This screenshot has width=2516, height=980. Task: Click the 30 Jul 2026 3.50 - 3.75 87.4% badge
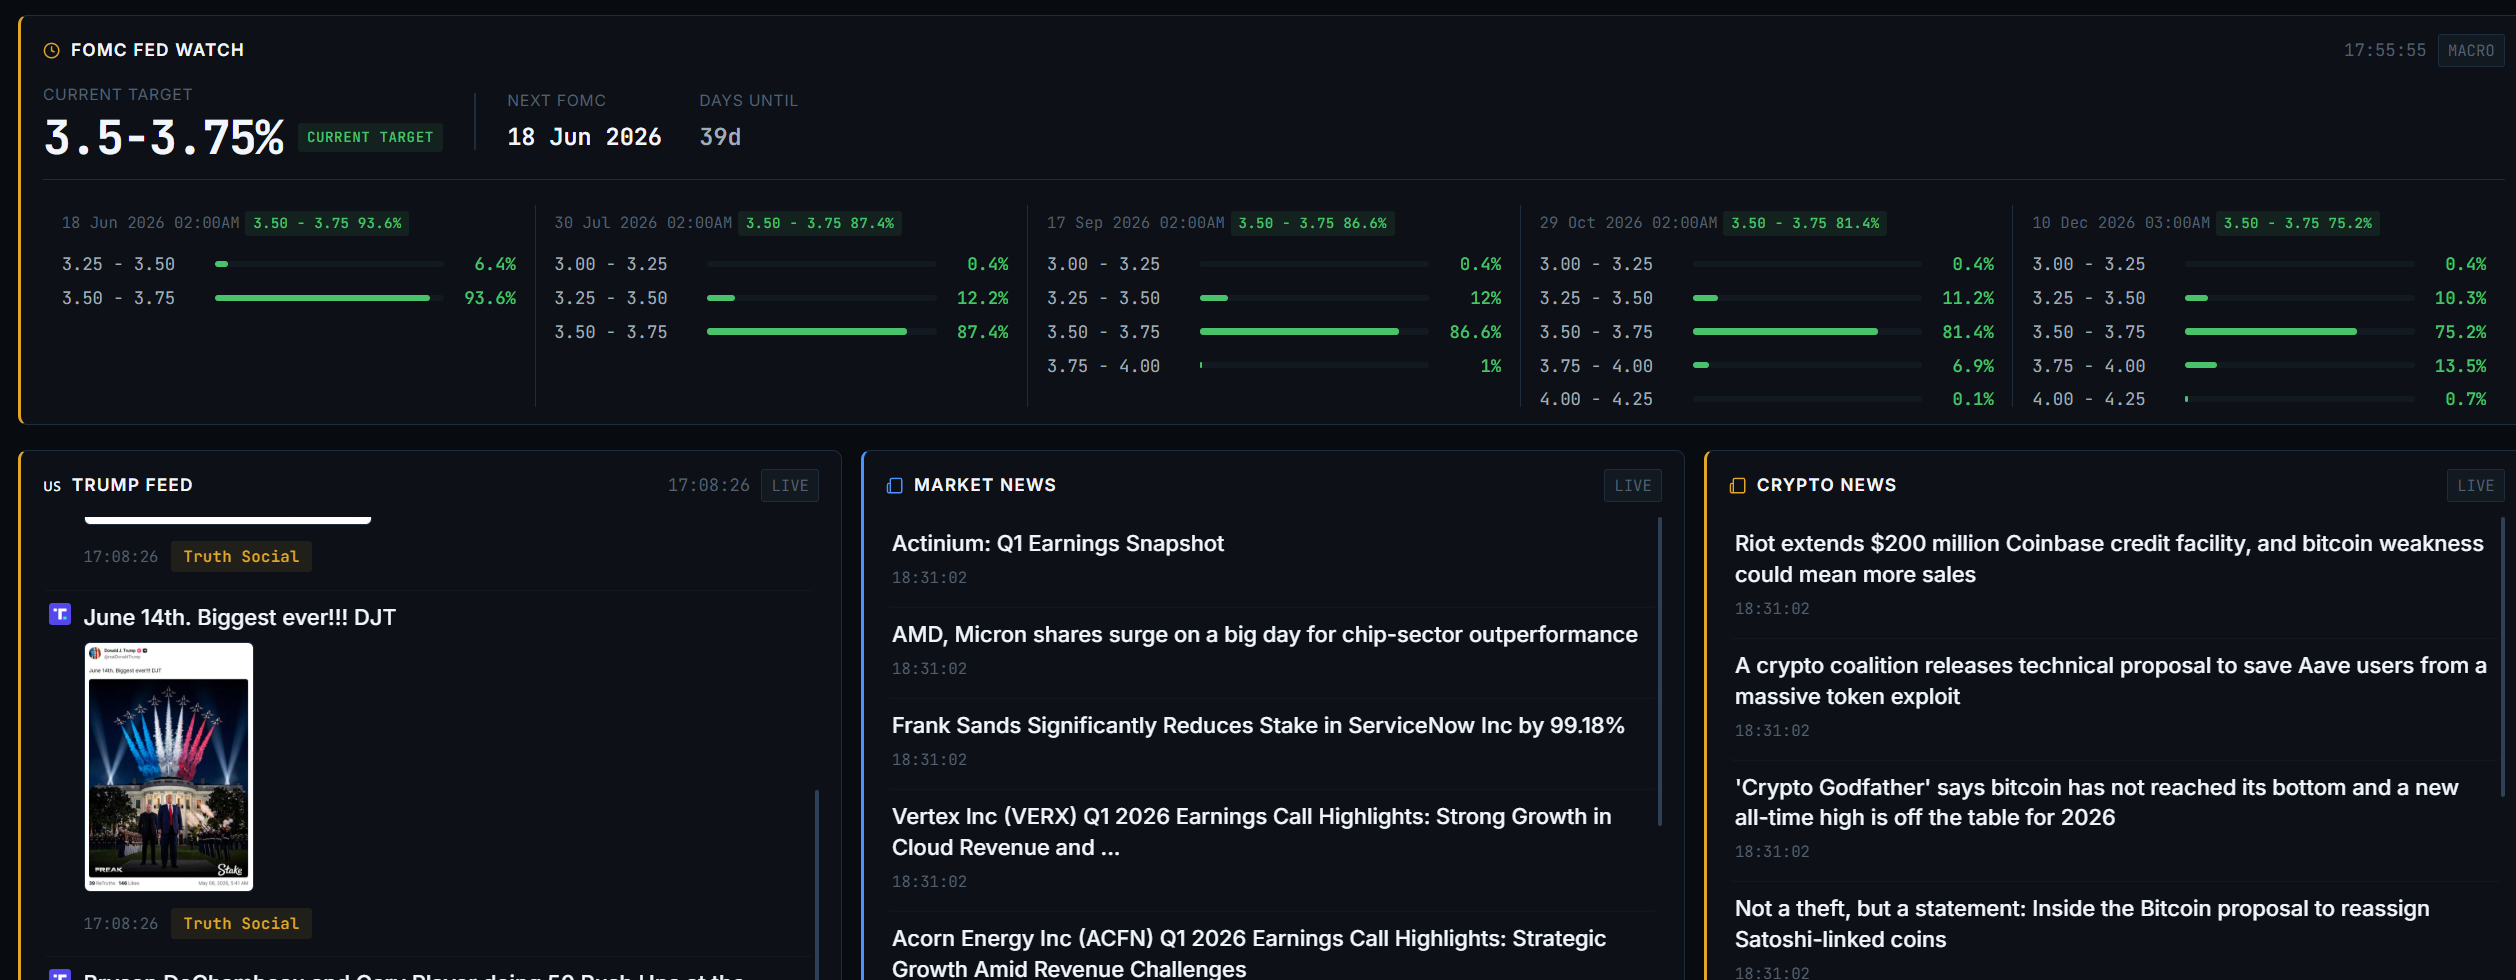pyautogui.click(x=820, y=223)
